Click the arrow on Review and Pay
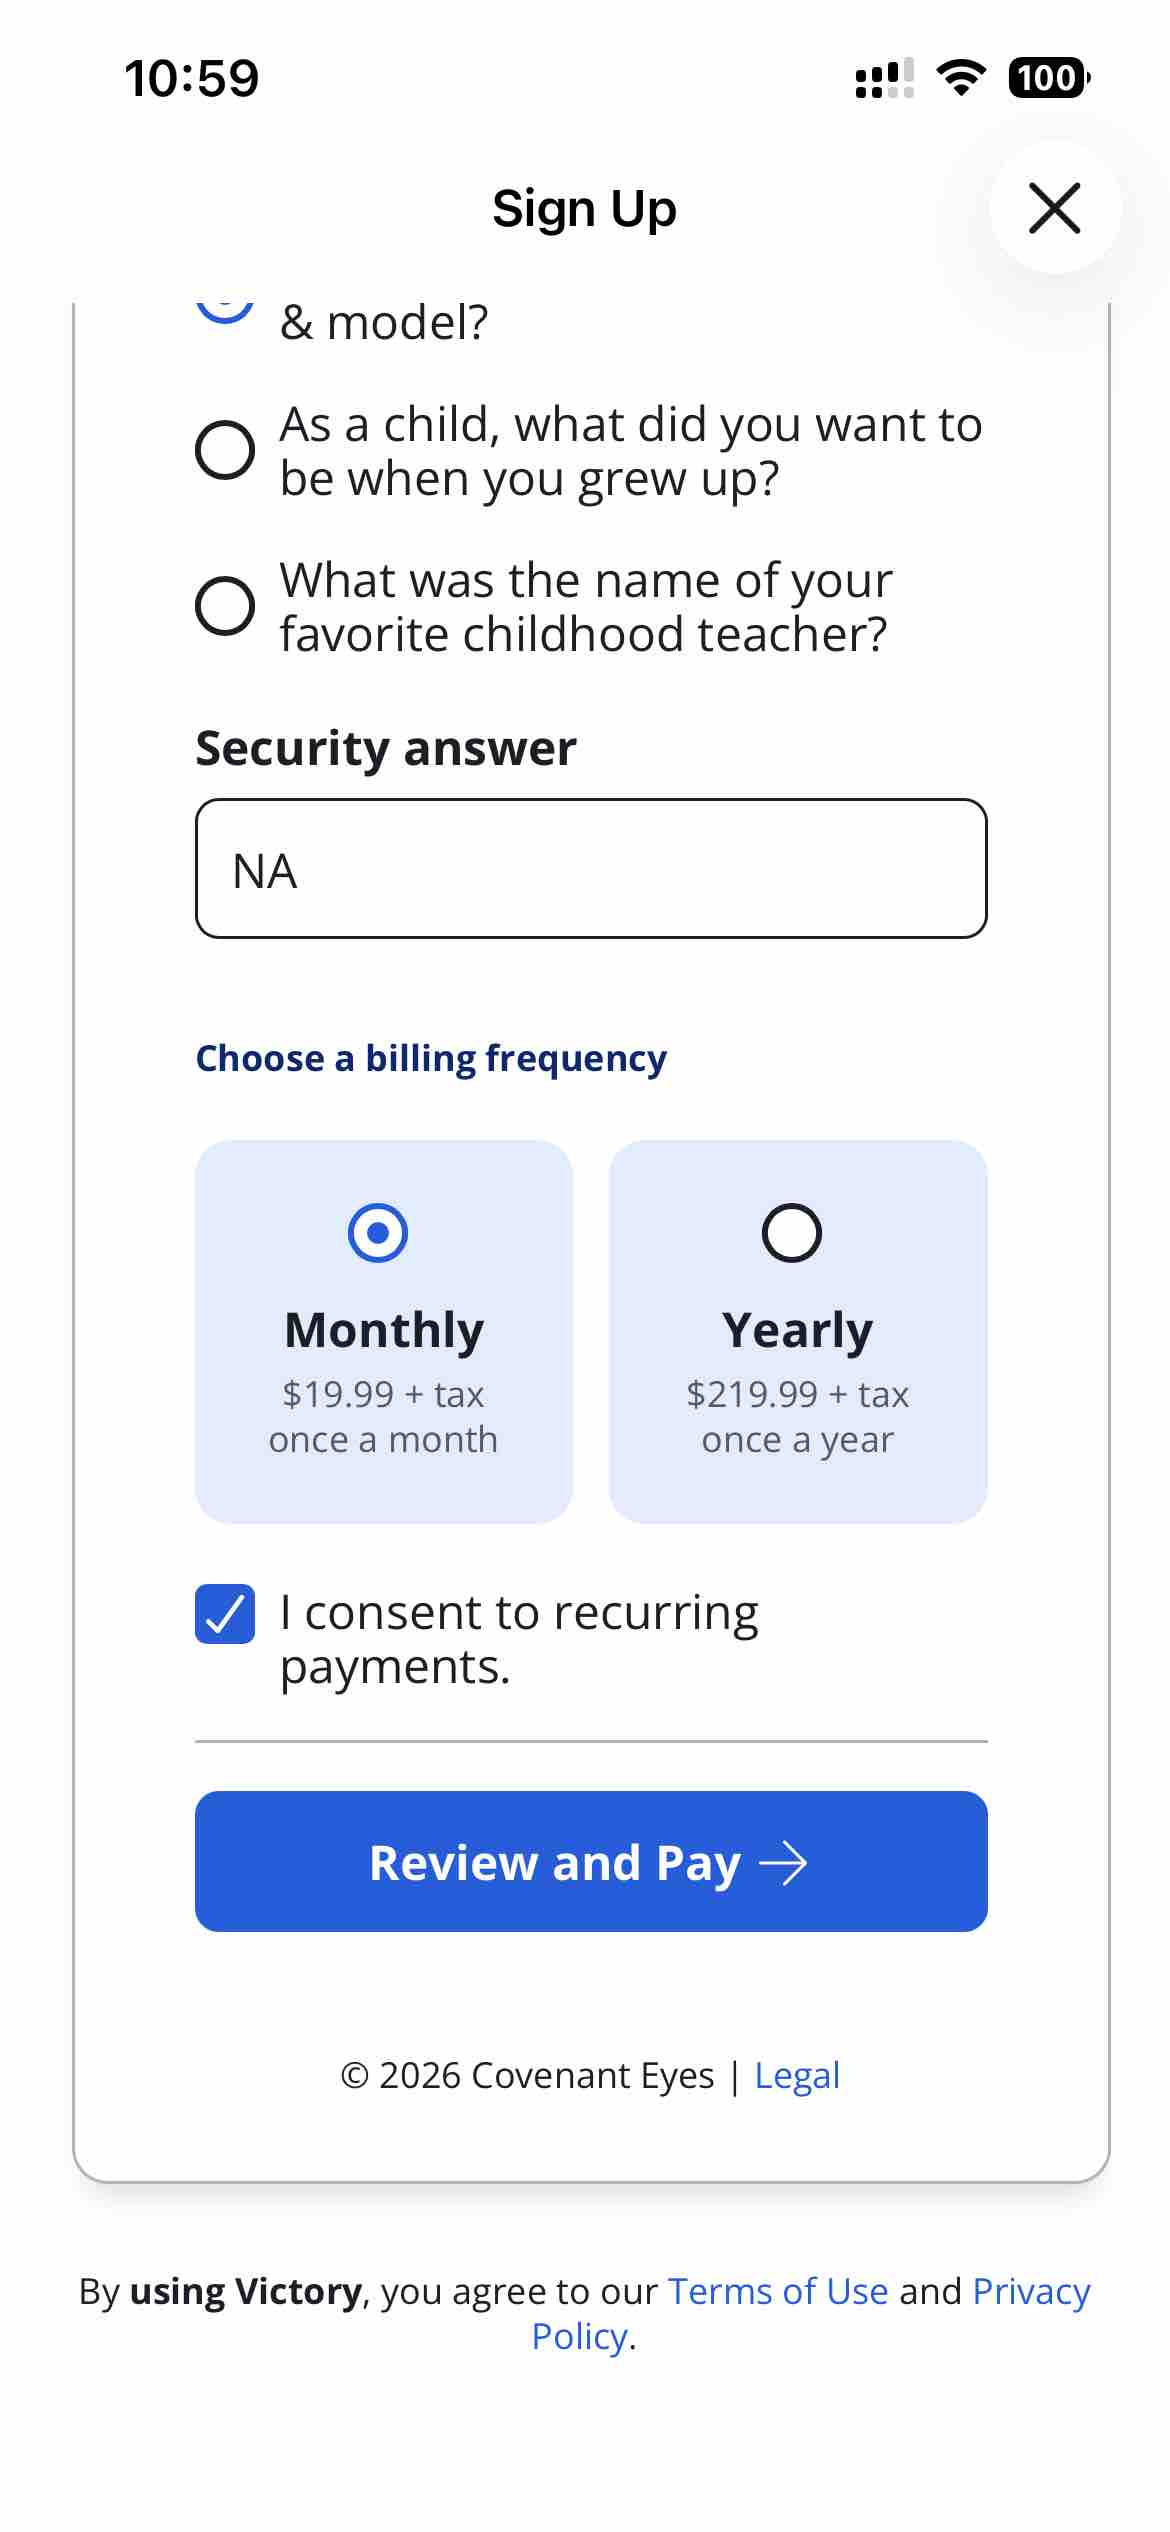 coord(783,1863)
